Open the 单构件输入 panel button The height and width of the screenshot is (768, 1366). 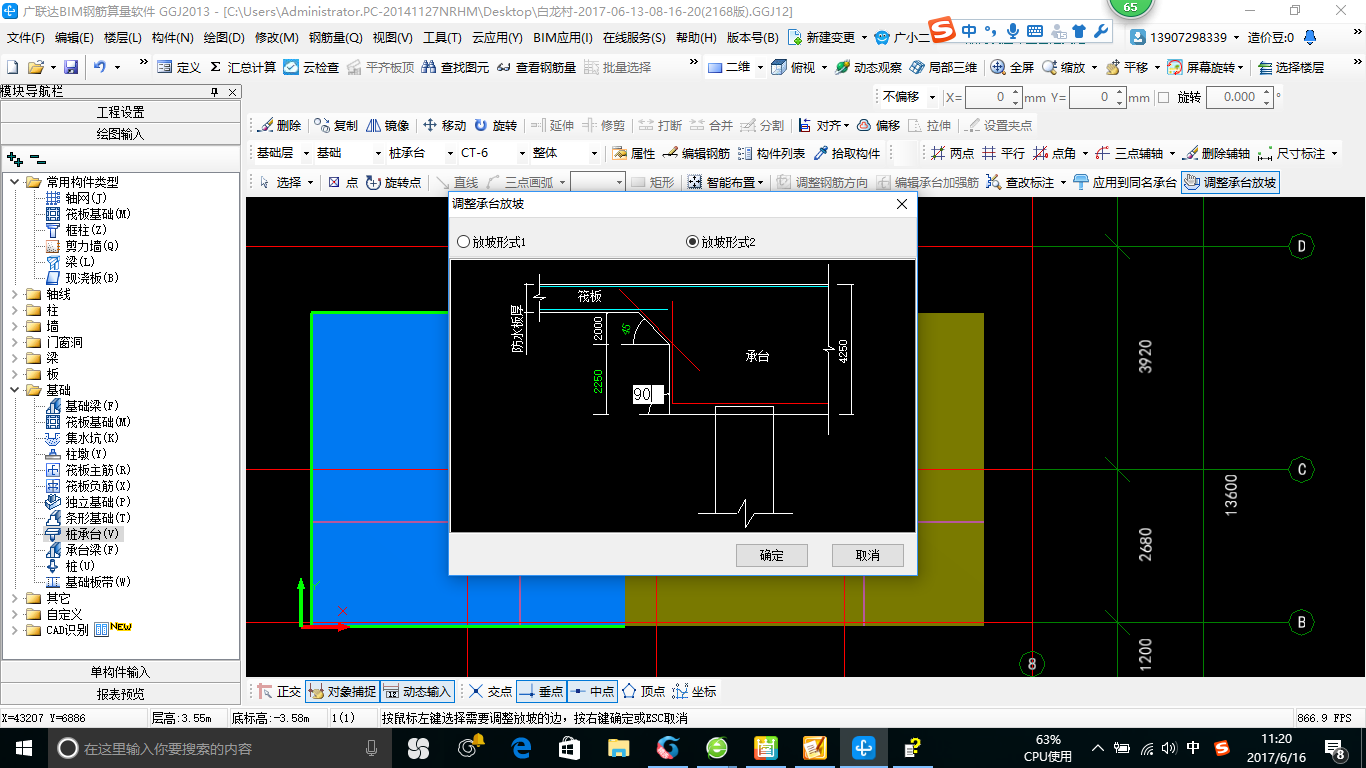pos(120,672)
